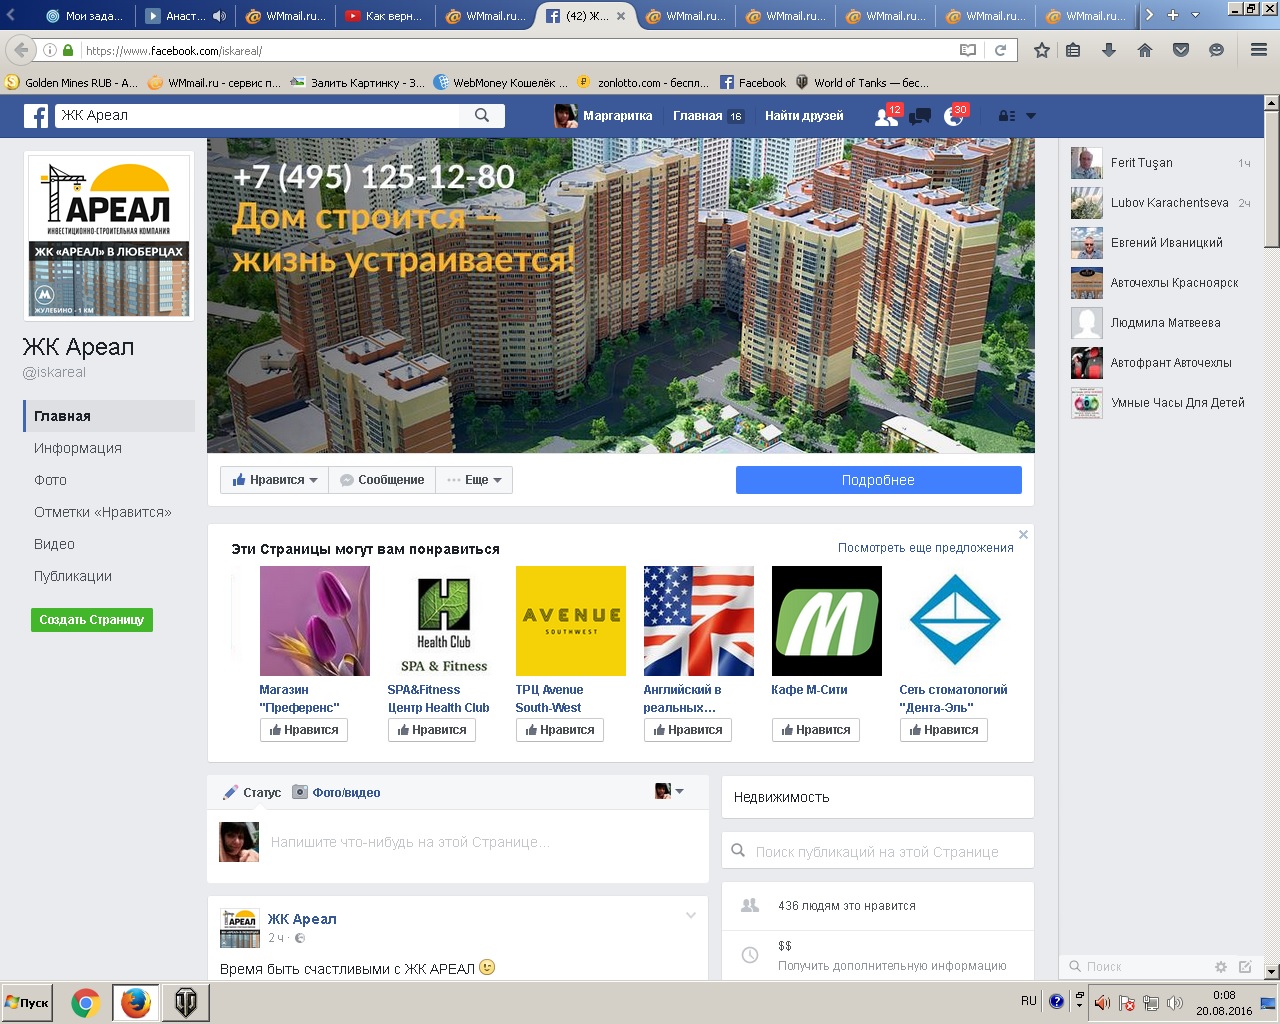The height and width of the screenshot is (1024, 1280).
Task: Click the Facebook logo home icon
Action: (36, 116)
